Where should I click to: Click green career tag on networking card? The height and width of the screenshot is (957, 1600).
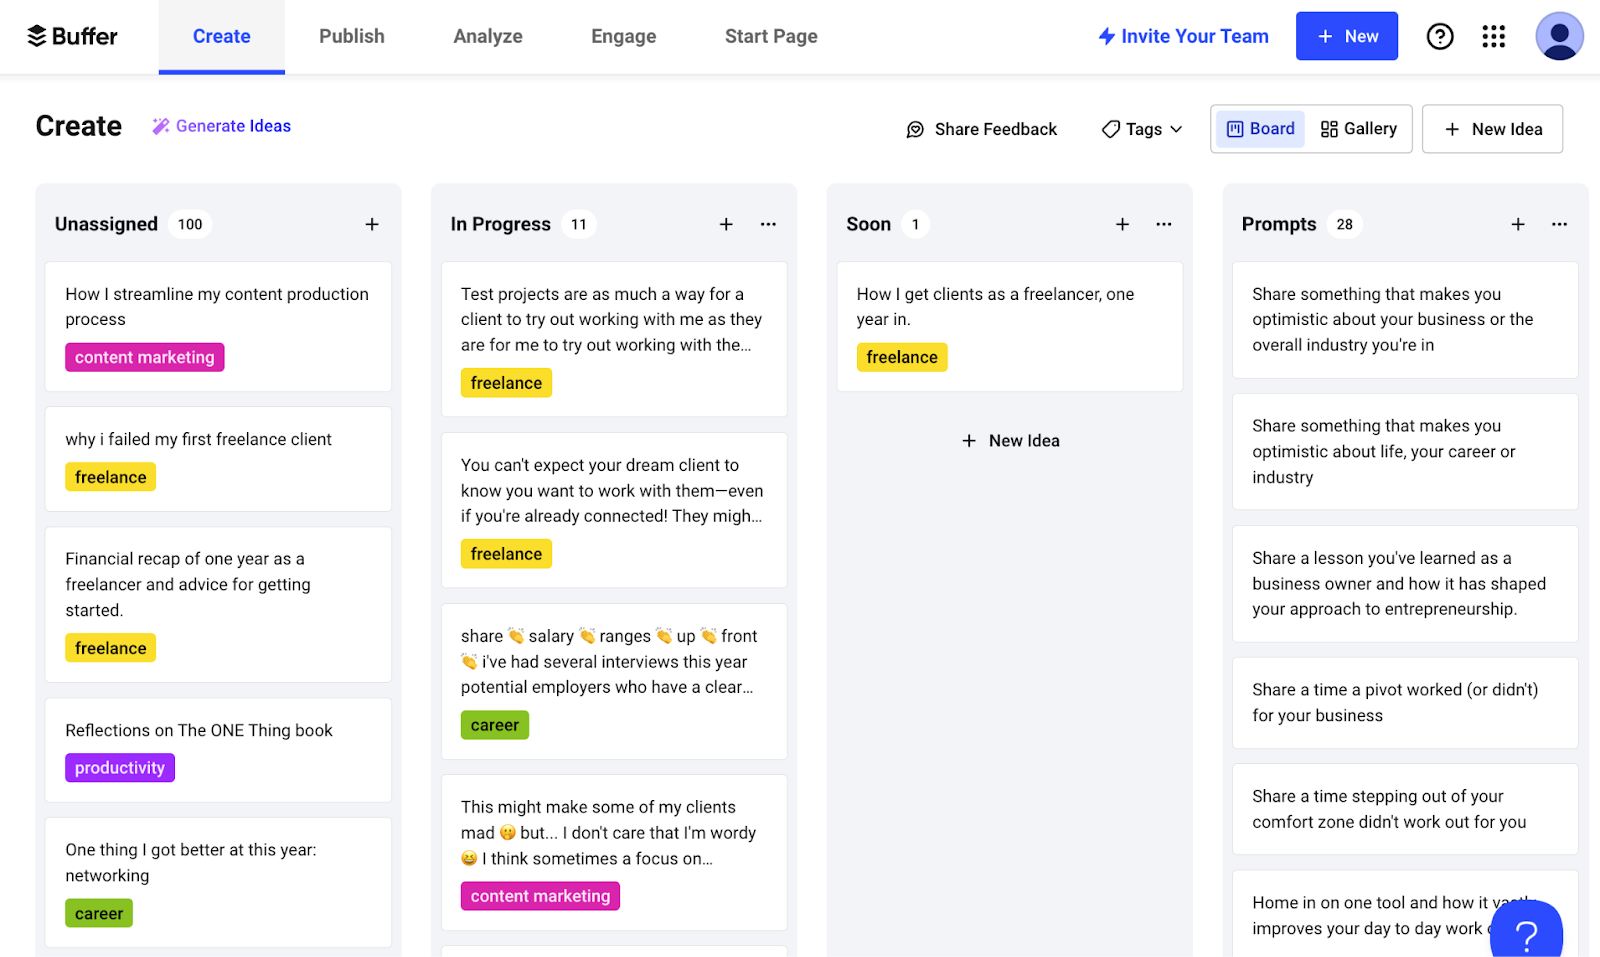99,913
